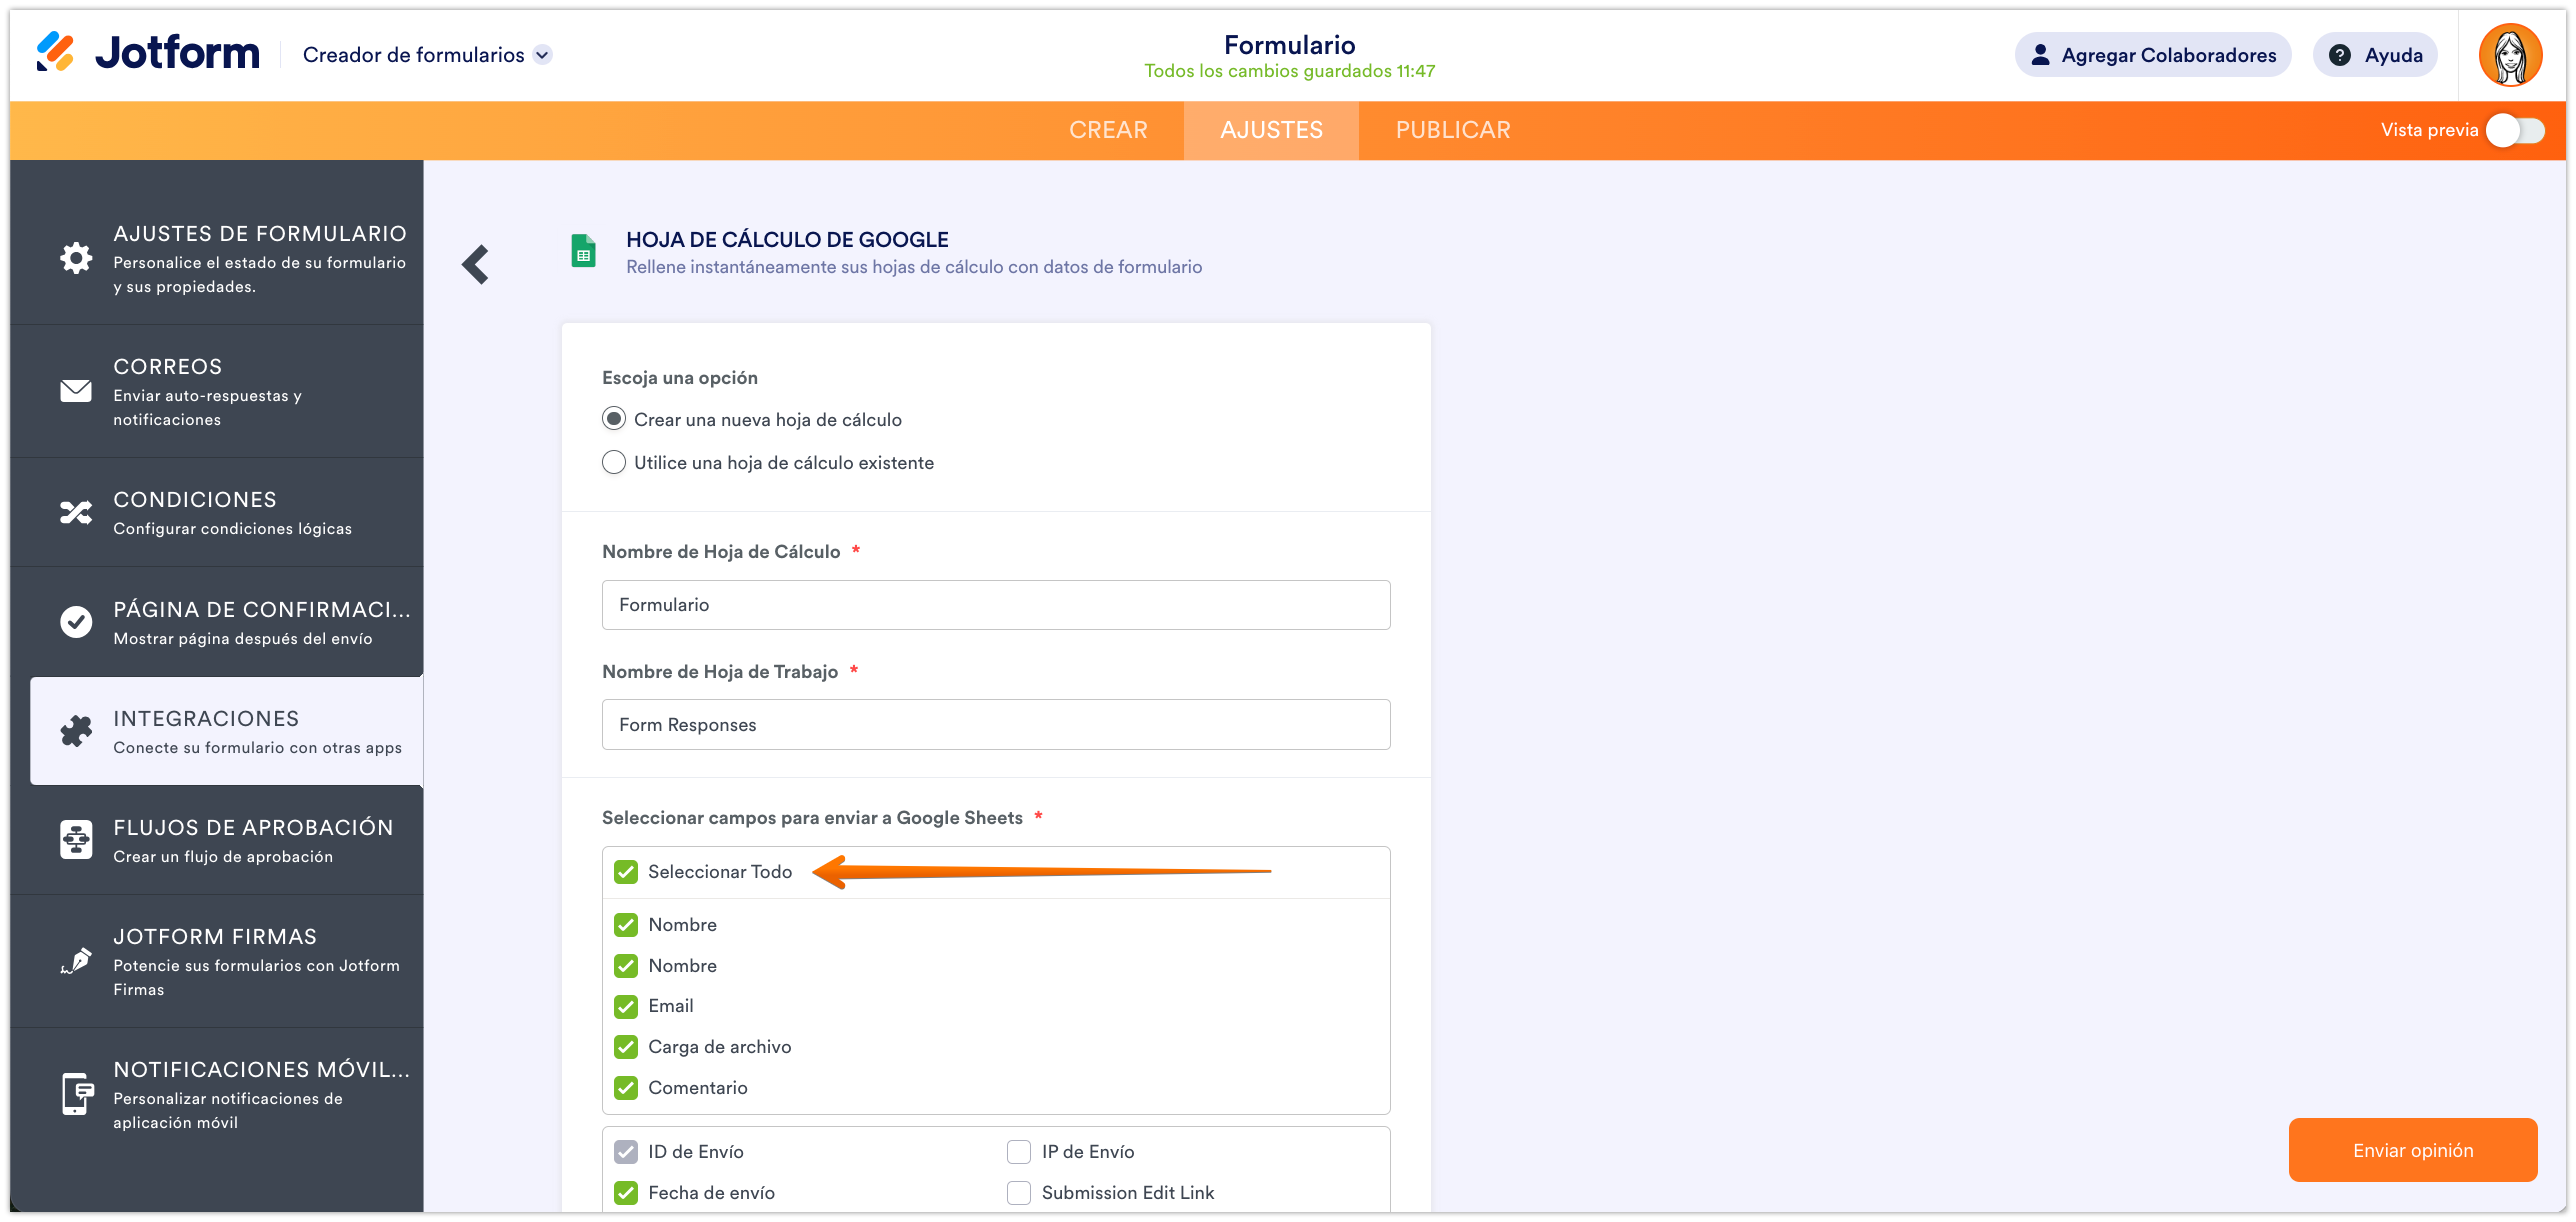
Task: Select Utilice una hoja de cálculo existente
Action: (x=614, y=462)
